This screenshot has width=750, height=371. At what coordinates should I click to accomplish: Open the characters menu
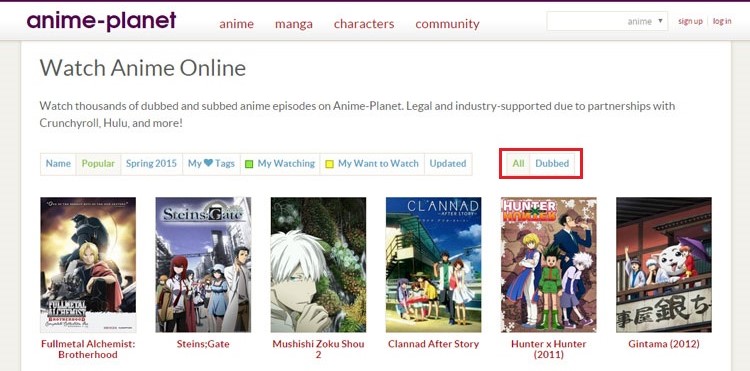coord(364,24)
